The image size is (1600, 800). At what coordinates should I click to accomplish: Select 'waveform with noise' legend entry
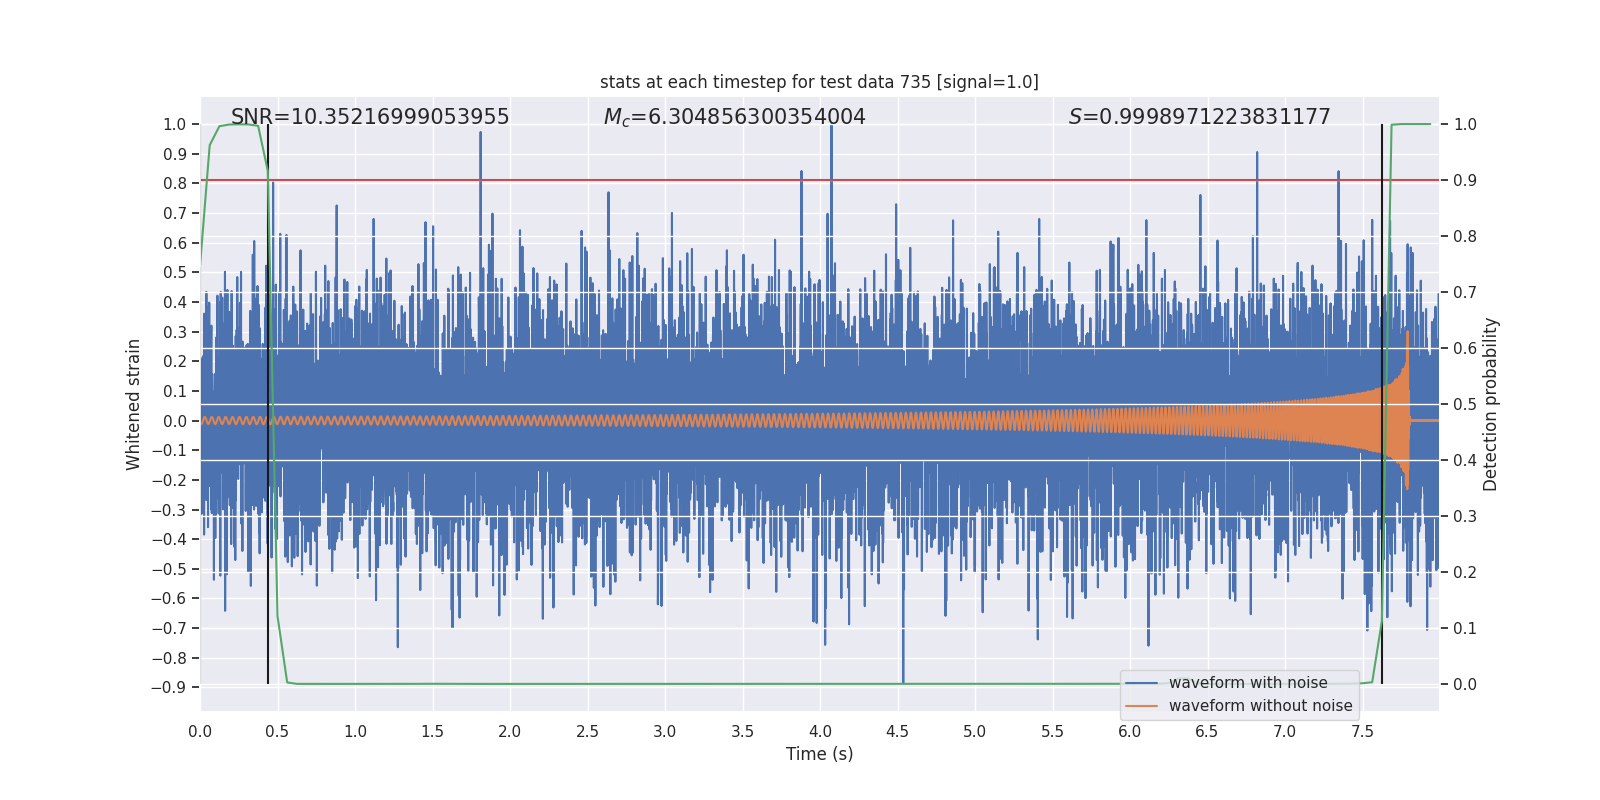point(1248,683)
